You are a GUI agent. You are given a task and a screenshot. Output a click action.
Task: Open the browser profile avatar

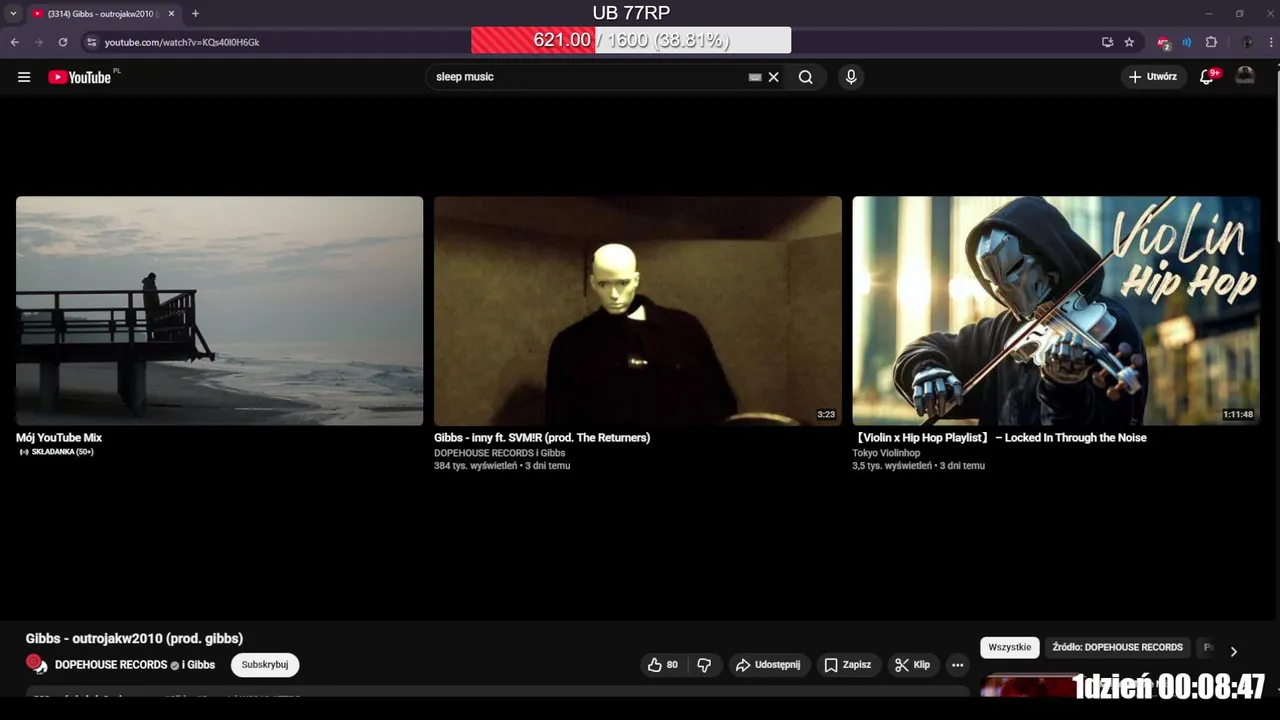click(1247, 42)
